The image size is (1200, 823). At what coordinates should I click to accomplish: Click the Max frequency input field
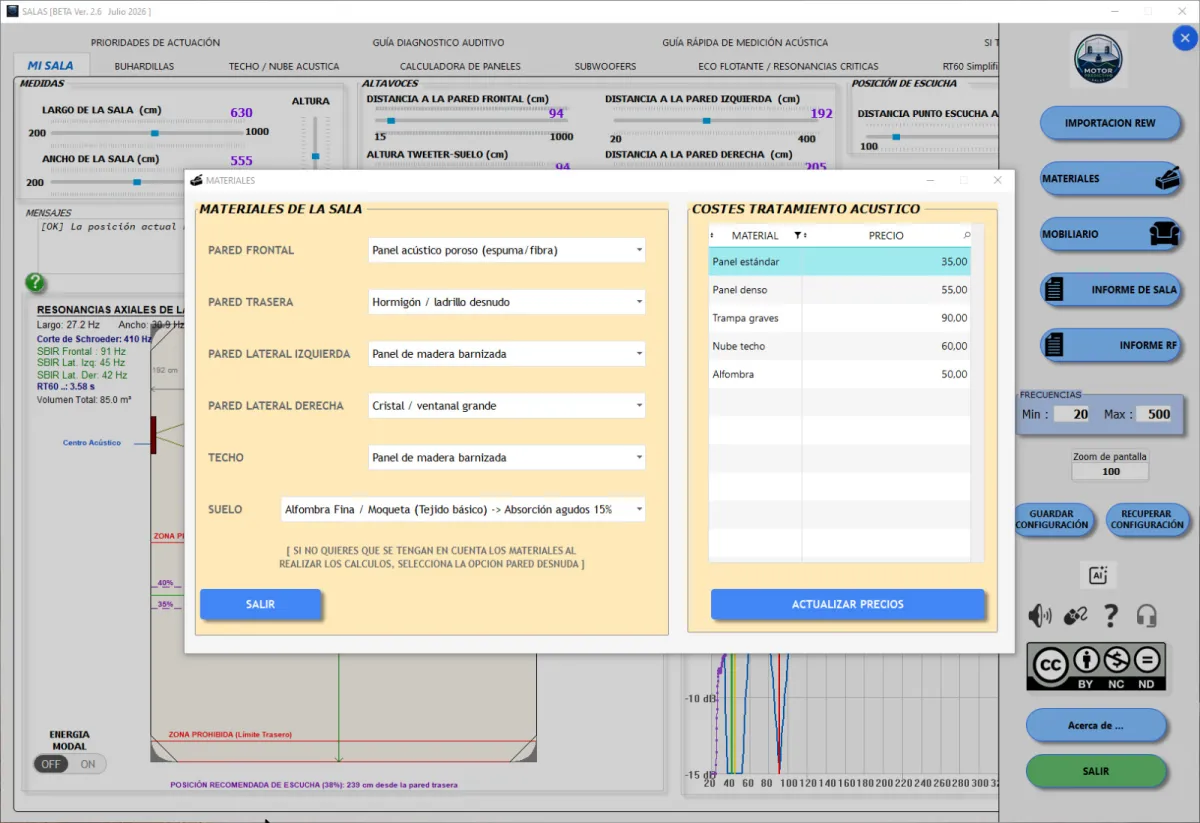[1153, 414]
